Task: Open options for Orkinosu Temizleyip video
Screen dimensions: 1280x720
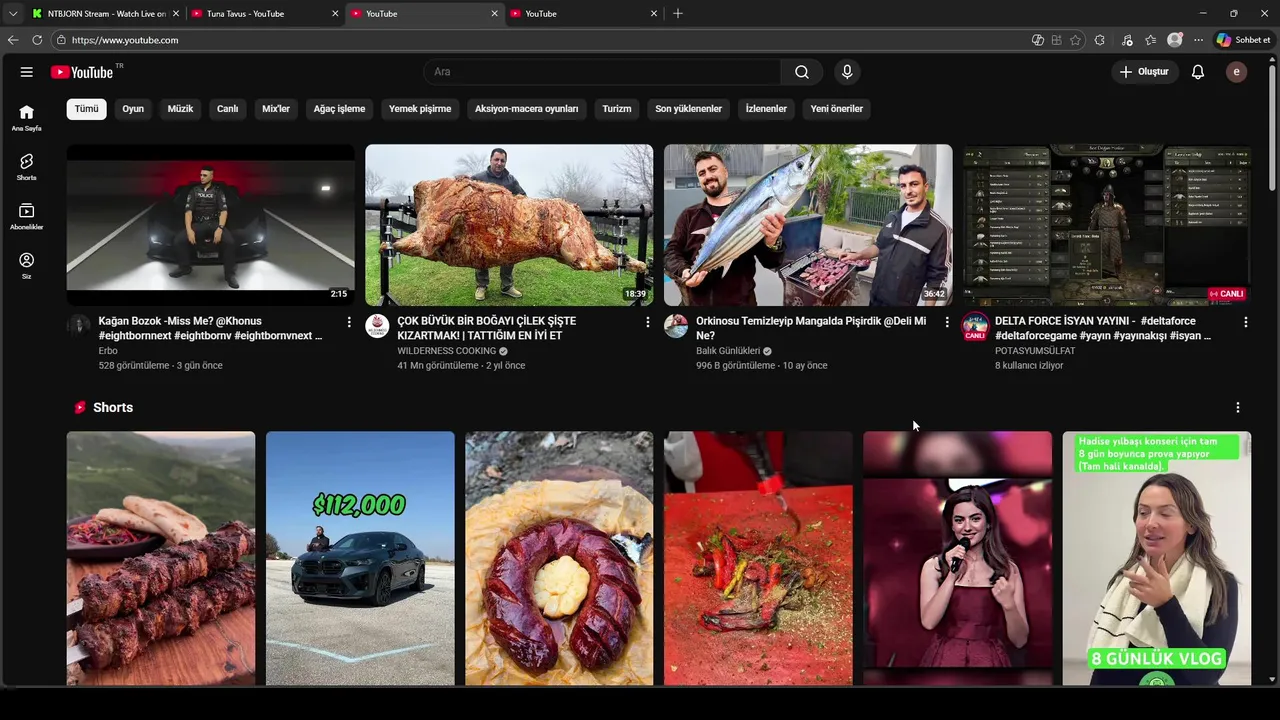Action: tap(947, 322)
